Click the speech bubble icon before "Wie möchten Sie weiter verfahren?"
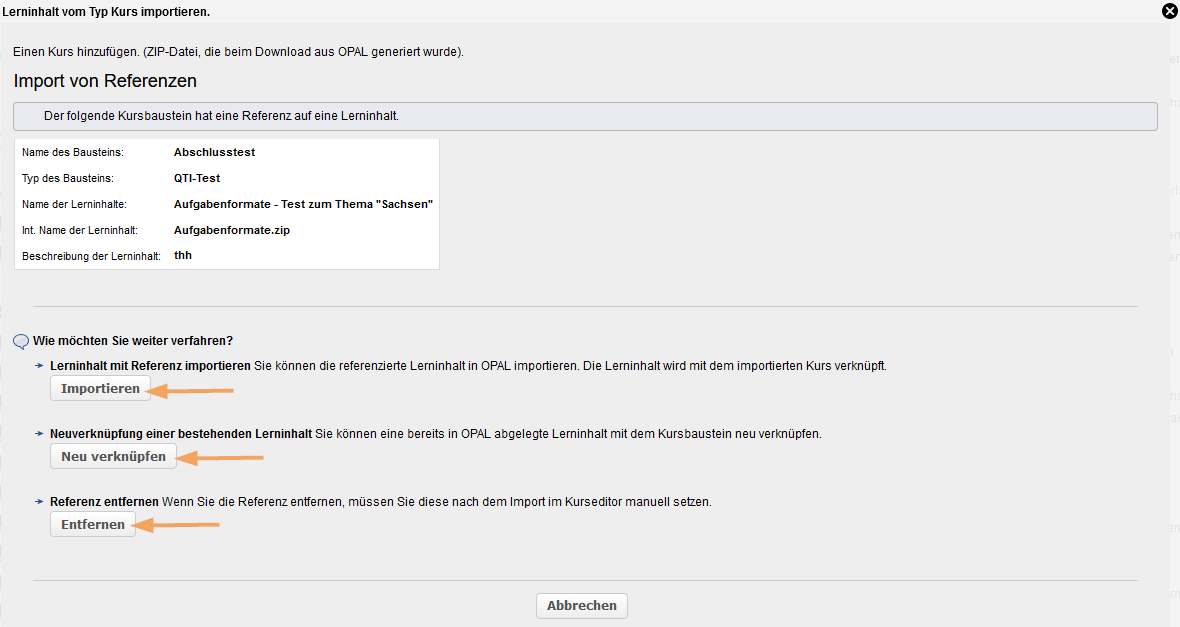Viewport: 1180px width, 627px height. click(x=20, y=342)
